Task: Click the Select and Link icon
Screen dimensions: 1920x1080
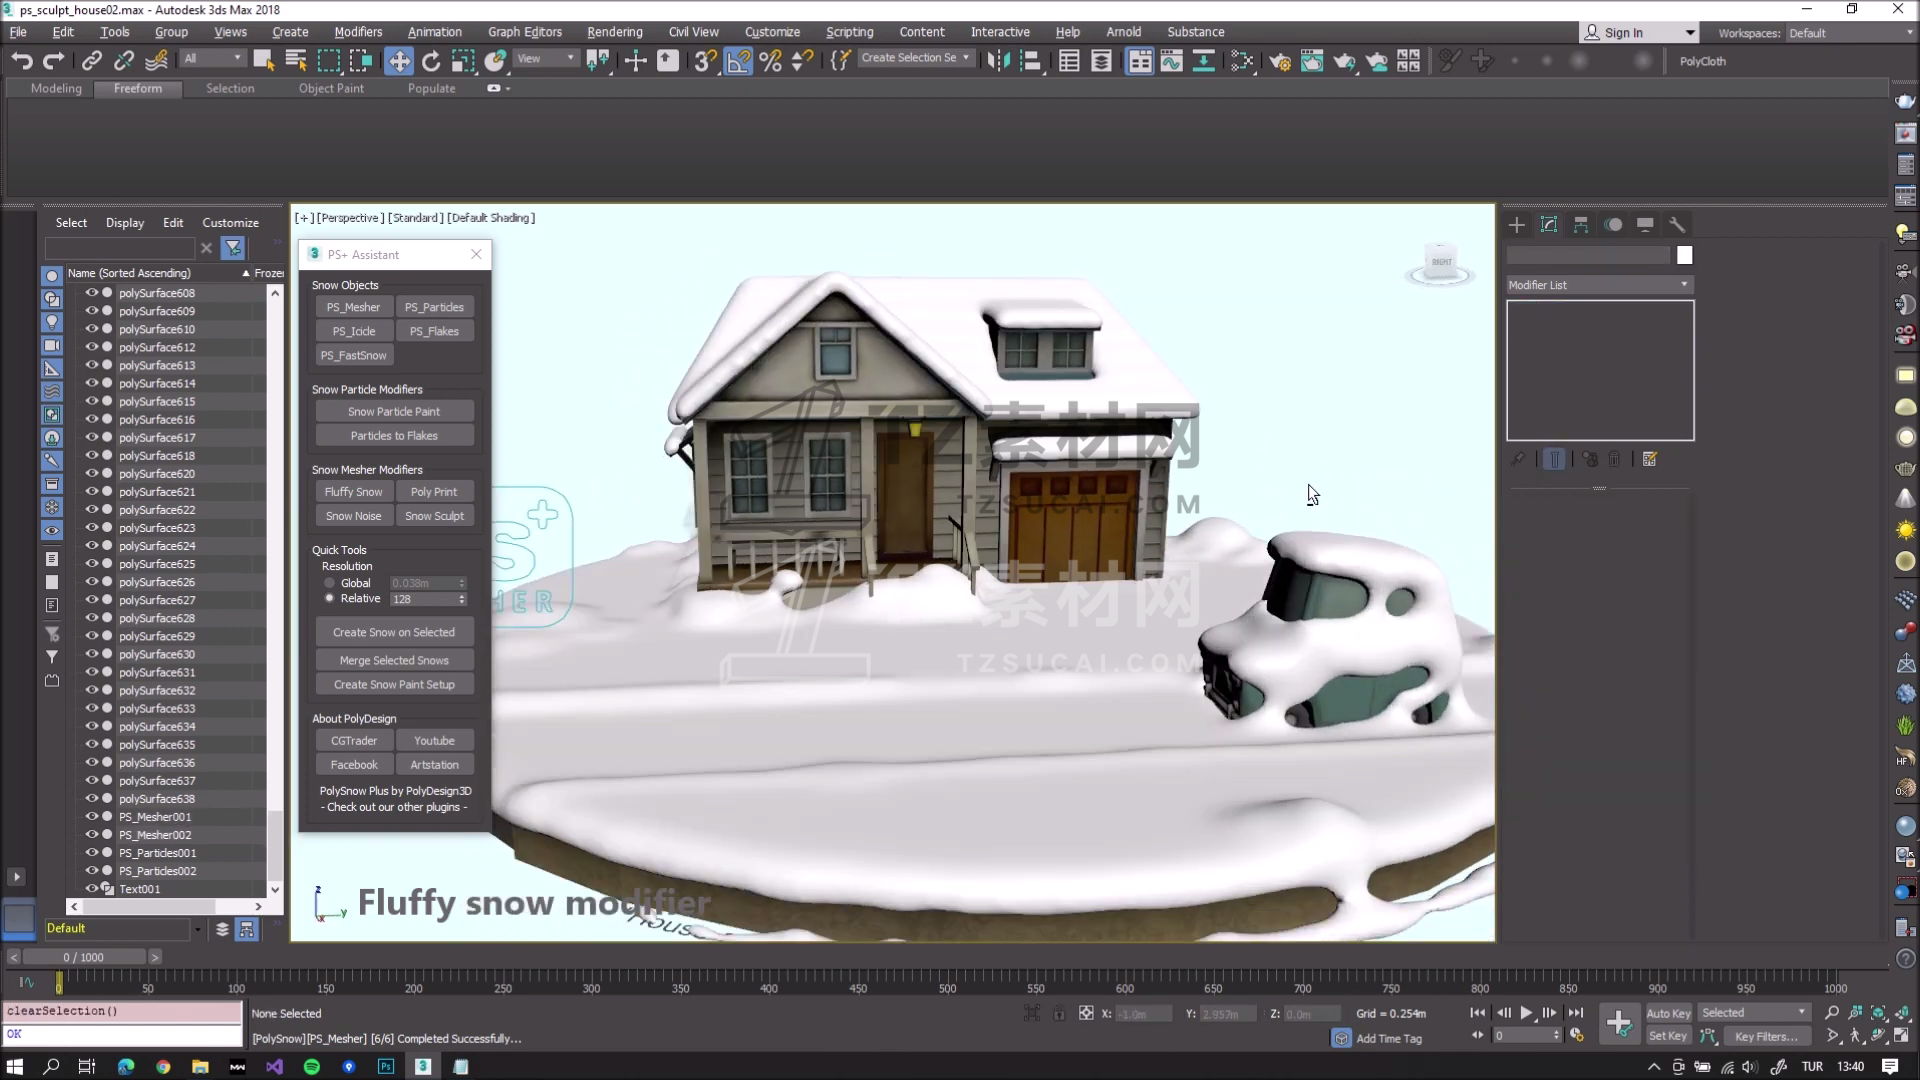Action: 91,61
